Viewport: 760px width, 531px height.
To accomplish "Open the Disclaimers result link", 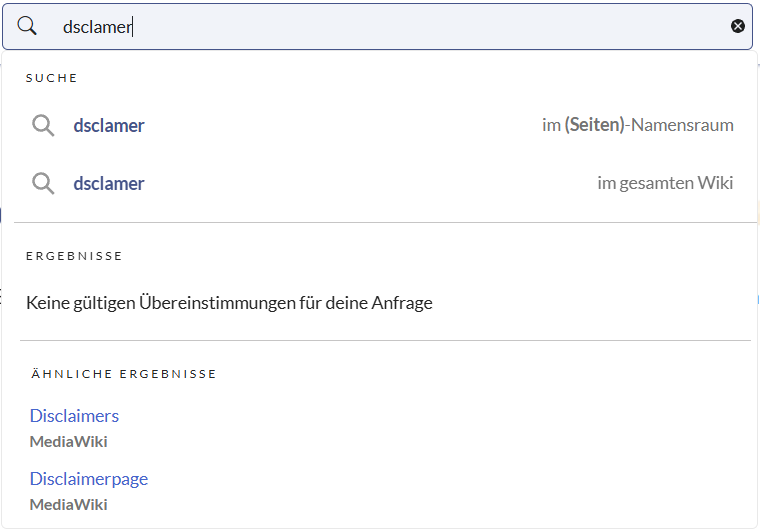I will (74, 416).
